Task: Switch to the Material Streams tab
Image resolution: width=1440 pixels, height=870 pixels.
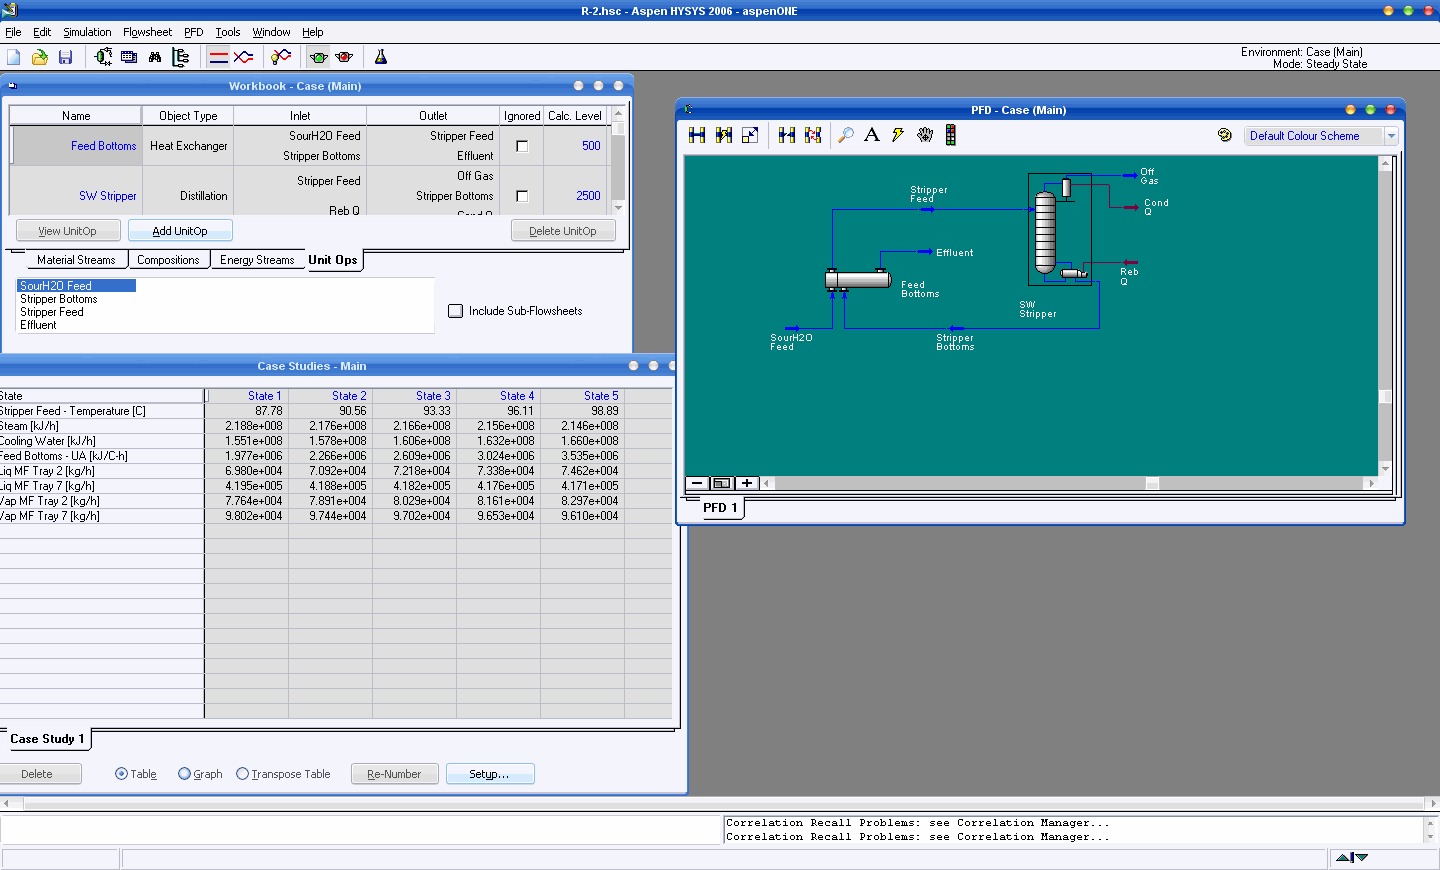Action: 76,260
